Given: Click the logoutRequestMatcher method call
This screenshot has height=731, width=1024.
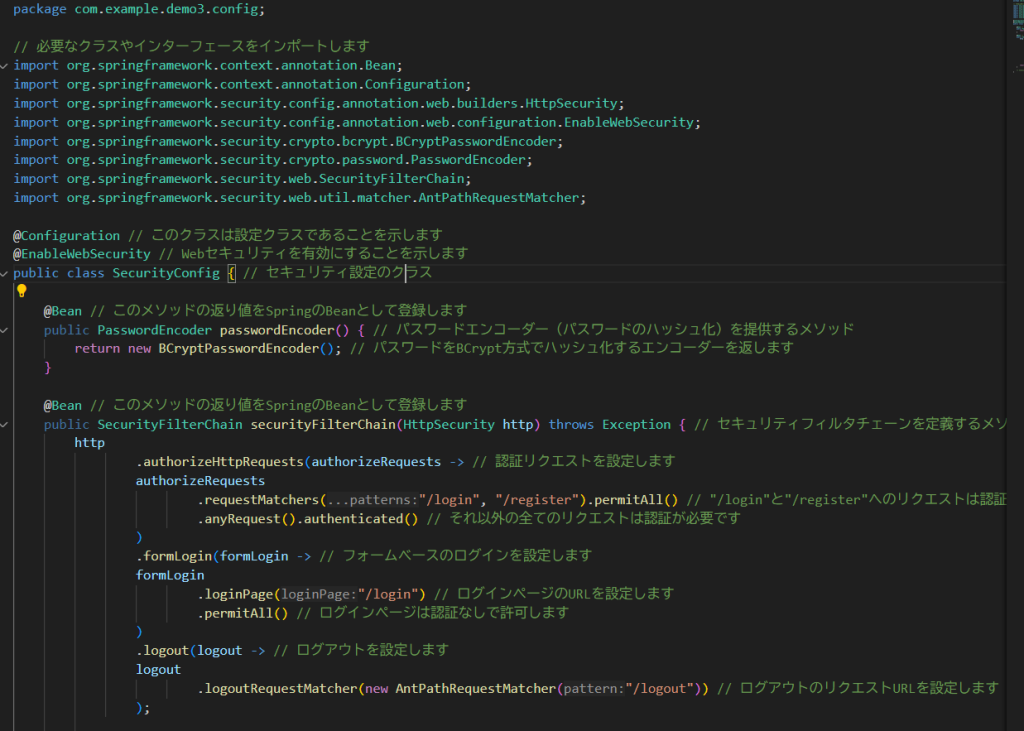Looking at the screenshot, I should point(277,688).
